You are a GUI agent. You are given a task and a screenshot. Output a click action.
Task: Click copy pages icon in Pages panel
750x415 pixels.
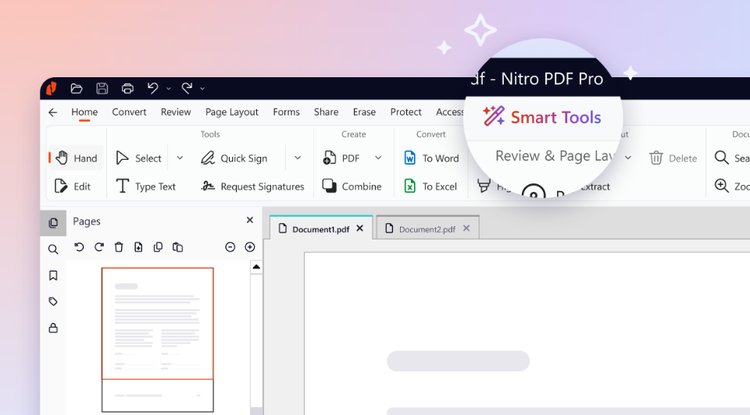tap(158, 247)
